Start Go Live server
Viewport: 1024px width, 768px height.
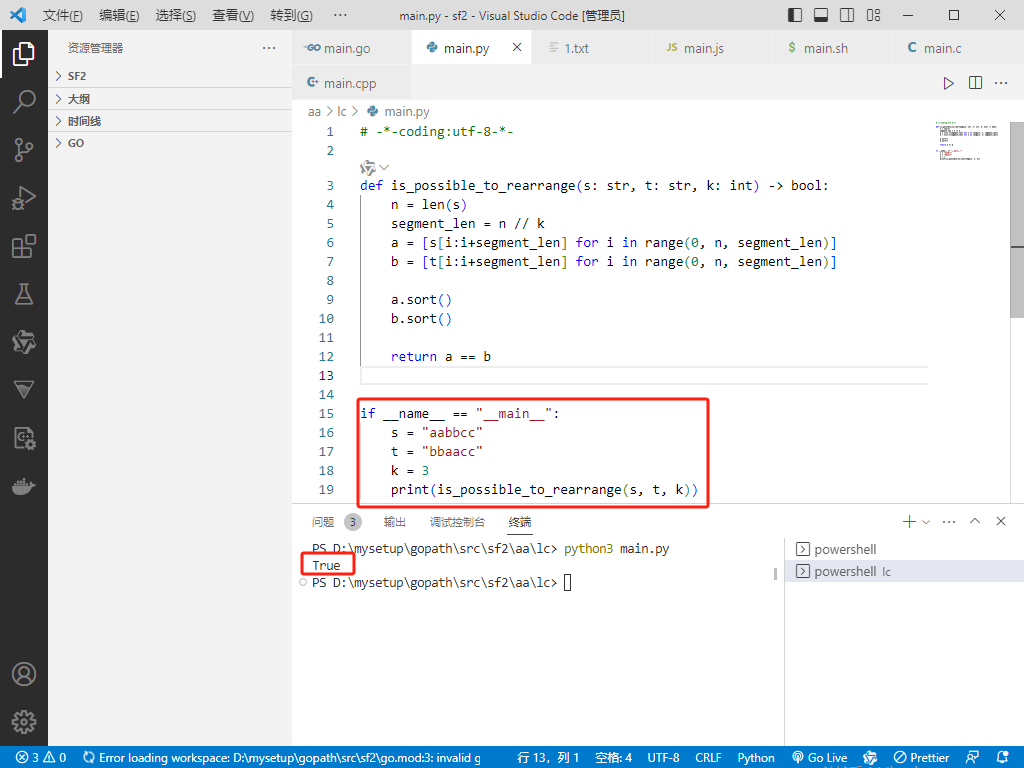coord(820,758)
